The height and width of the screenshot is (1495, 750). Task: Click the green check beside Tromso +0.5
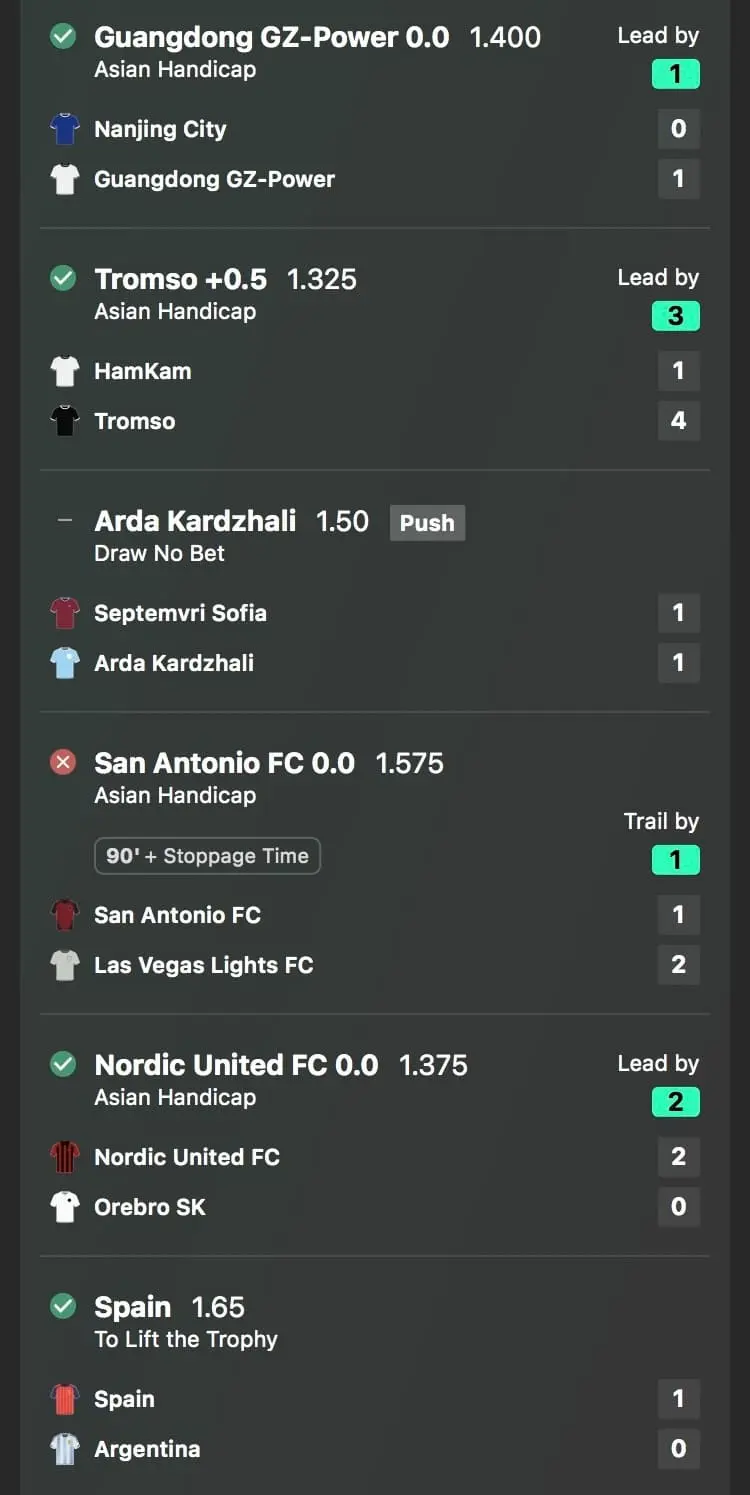(x=63, y=279)
